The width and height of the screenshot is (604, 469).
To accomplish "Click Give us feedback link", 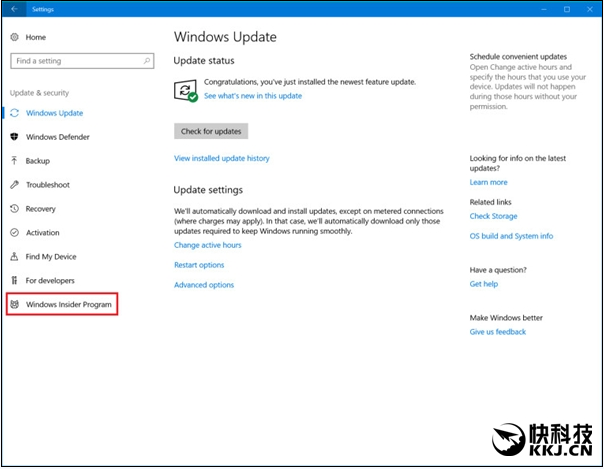I will click(x=498, y=332).
